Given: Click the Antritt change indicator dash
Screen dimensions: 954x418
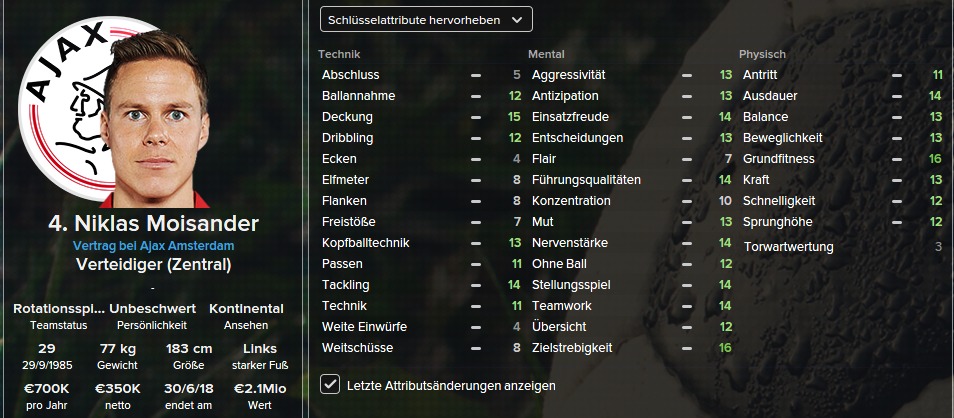Looking at the screenshot, I should pos(898,75).
